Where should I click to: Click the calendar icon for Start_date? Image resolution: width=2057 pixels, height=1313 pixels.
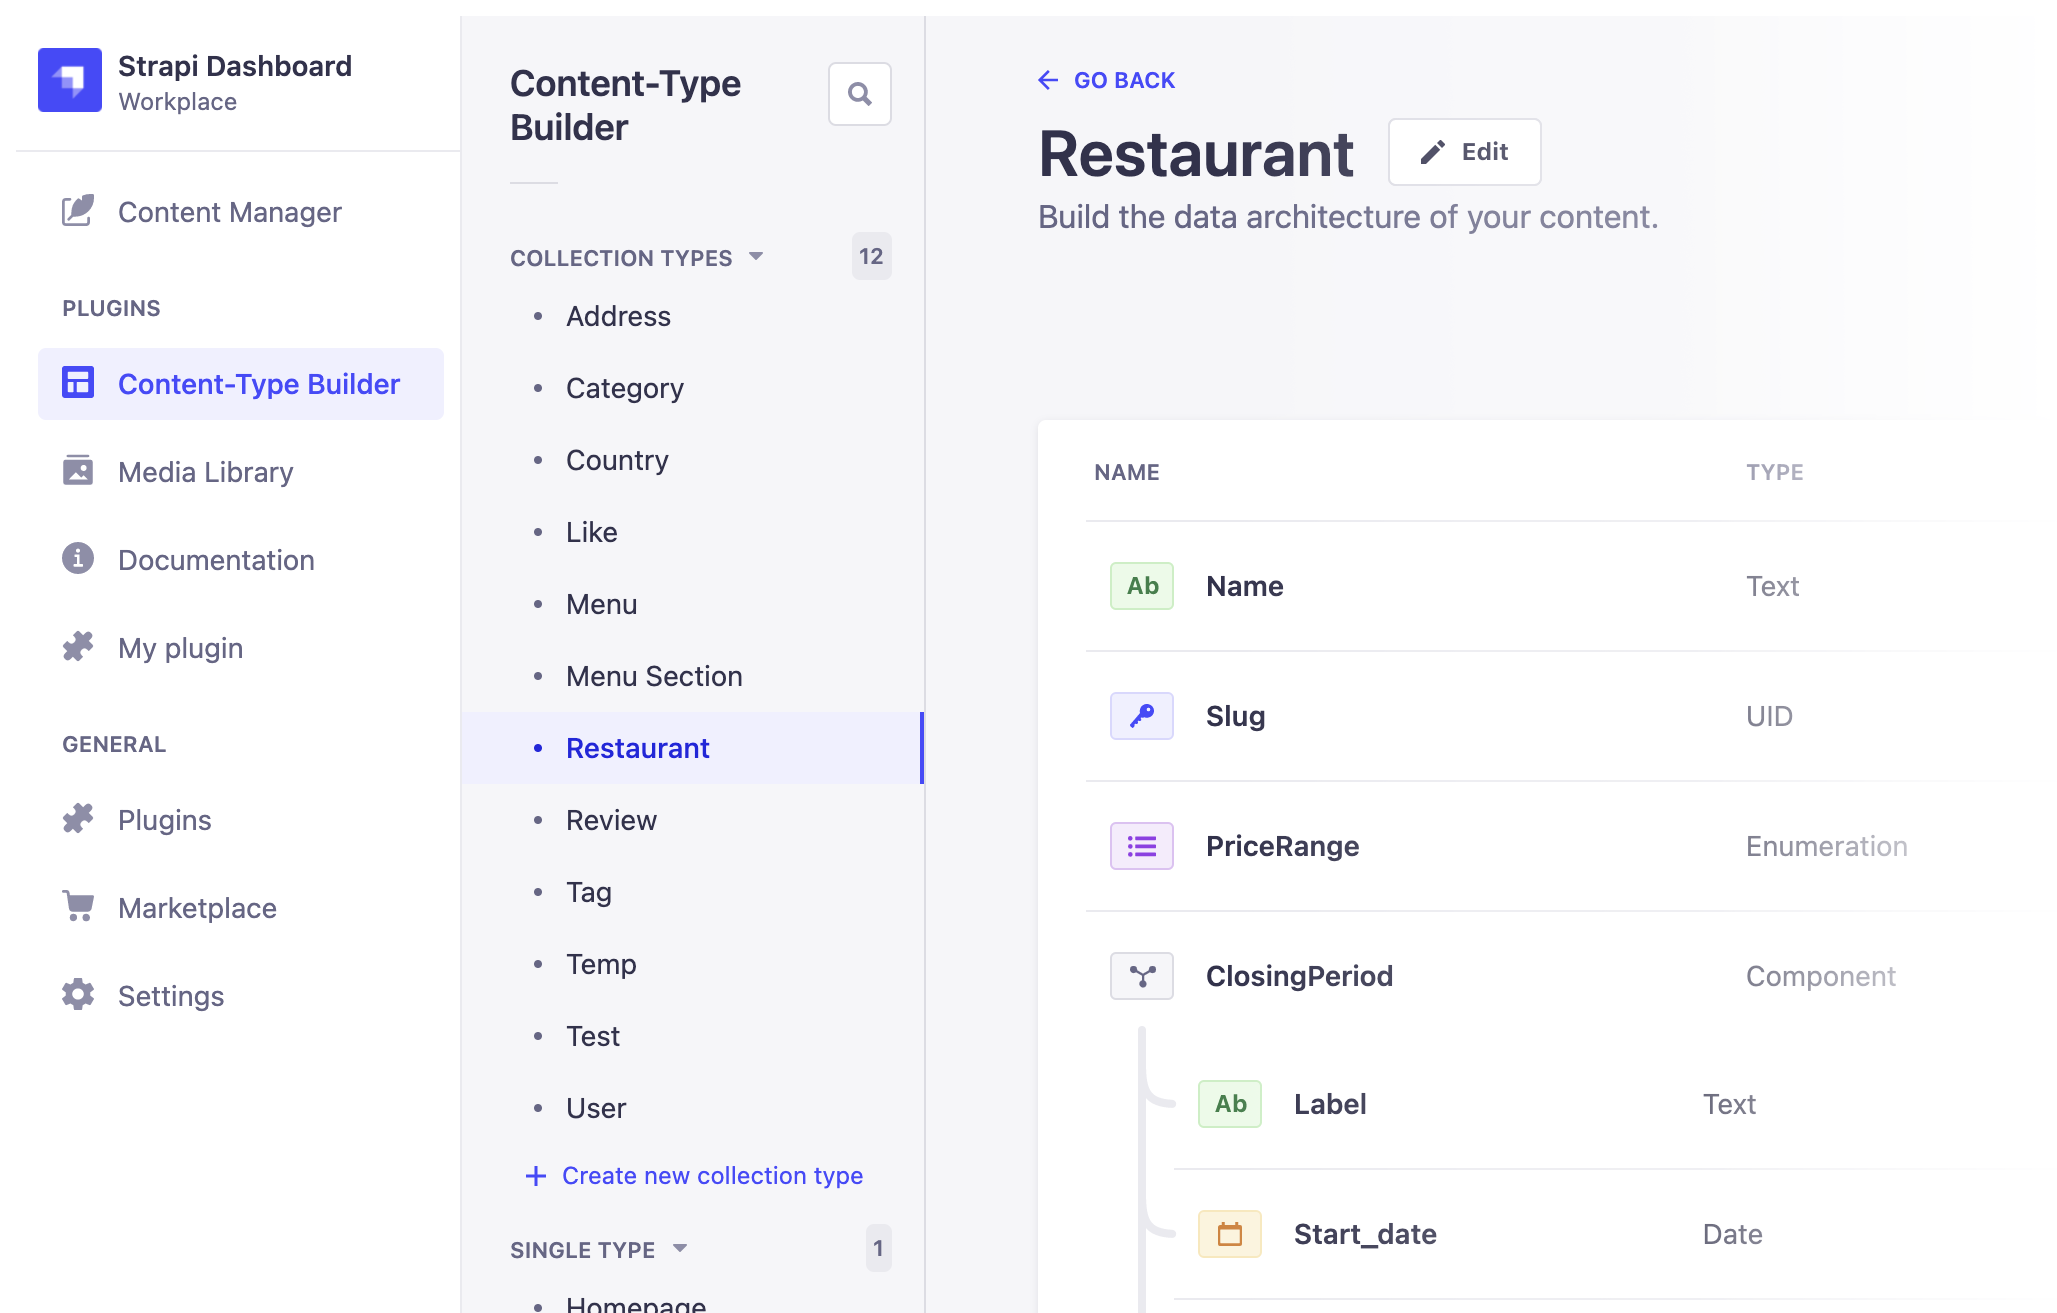[x=1230, y=1234]
